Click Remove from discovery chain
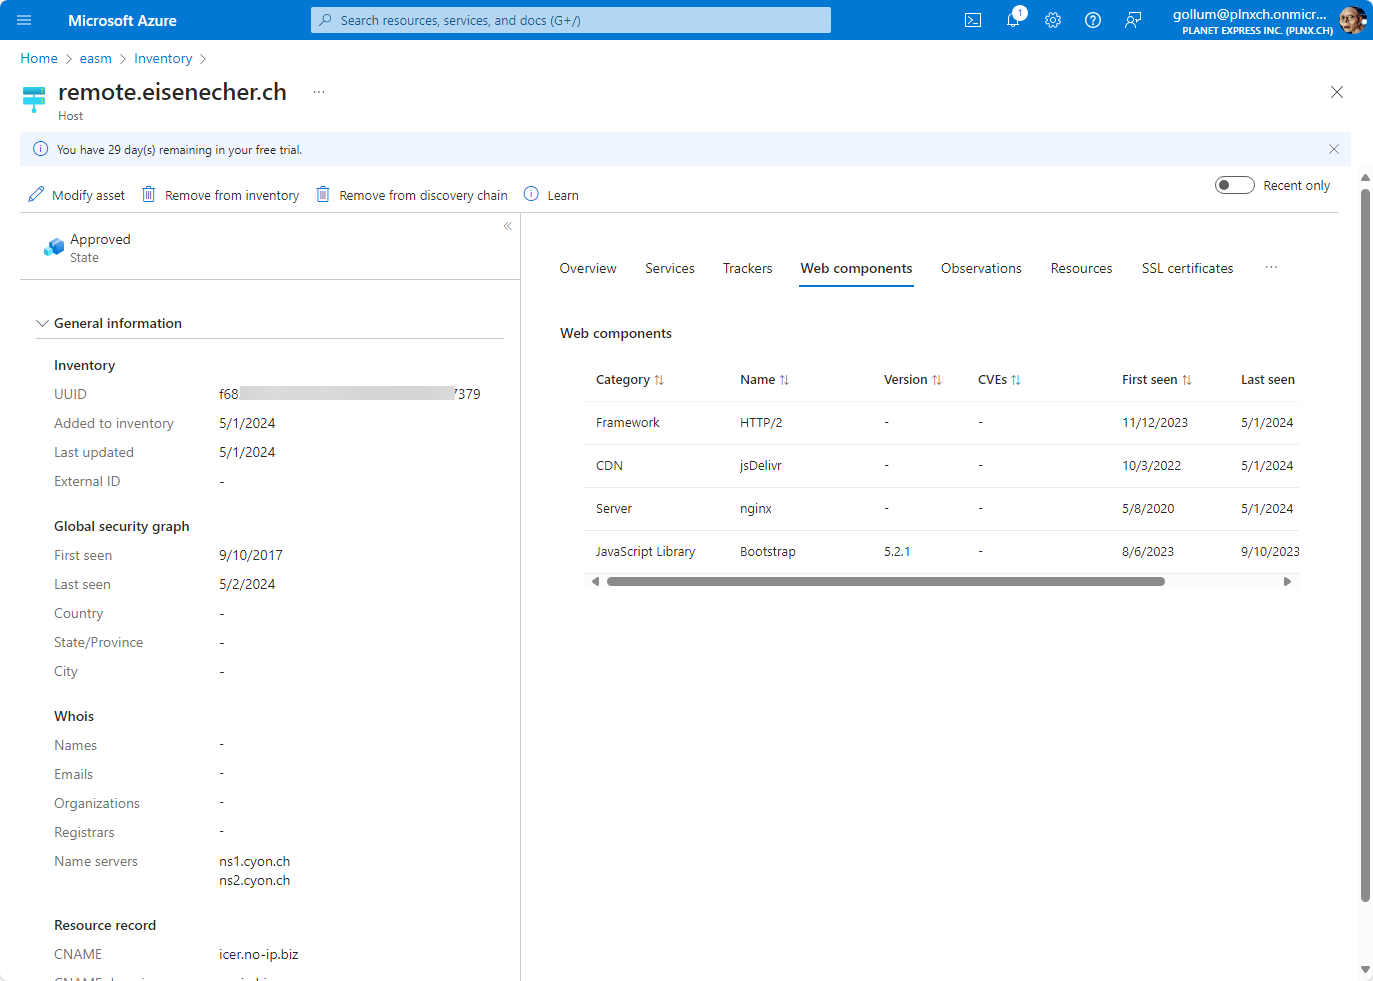1373x981 pixels. (412, 195)
